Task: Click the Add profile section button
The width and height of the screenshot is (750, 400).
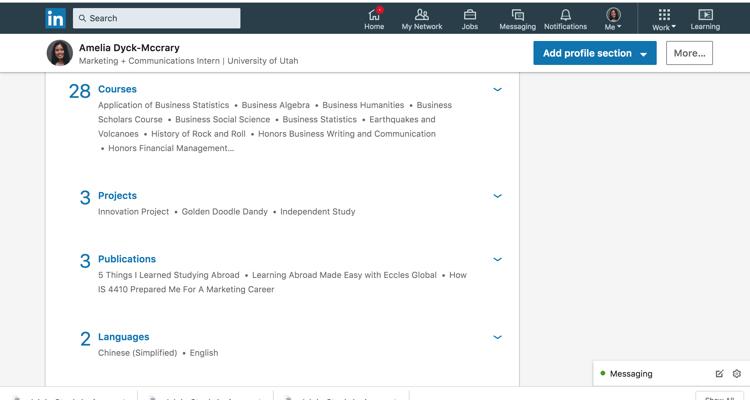Action: click(x=595, y=53)
